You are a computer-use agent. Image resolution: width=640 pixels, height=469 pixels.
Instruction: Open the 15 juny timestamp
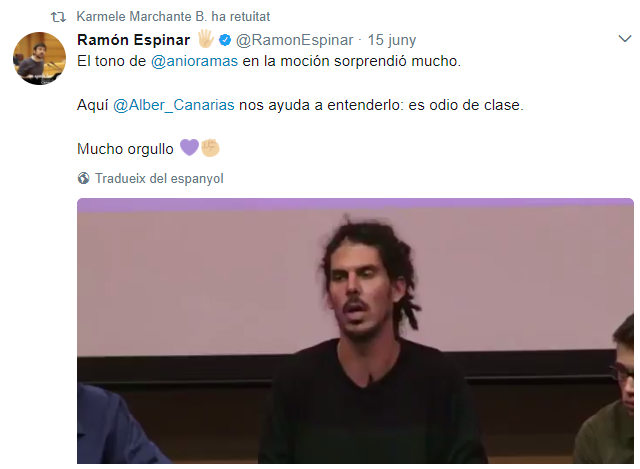[x=392, y=40]
